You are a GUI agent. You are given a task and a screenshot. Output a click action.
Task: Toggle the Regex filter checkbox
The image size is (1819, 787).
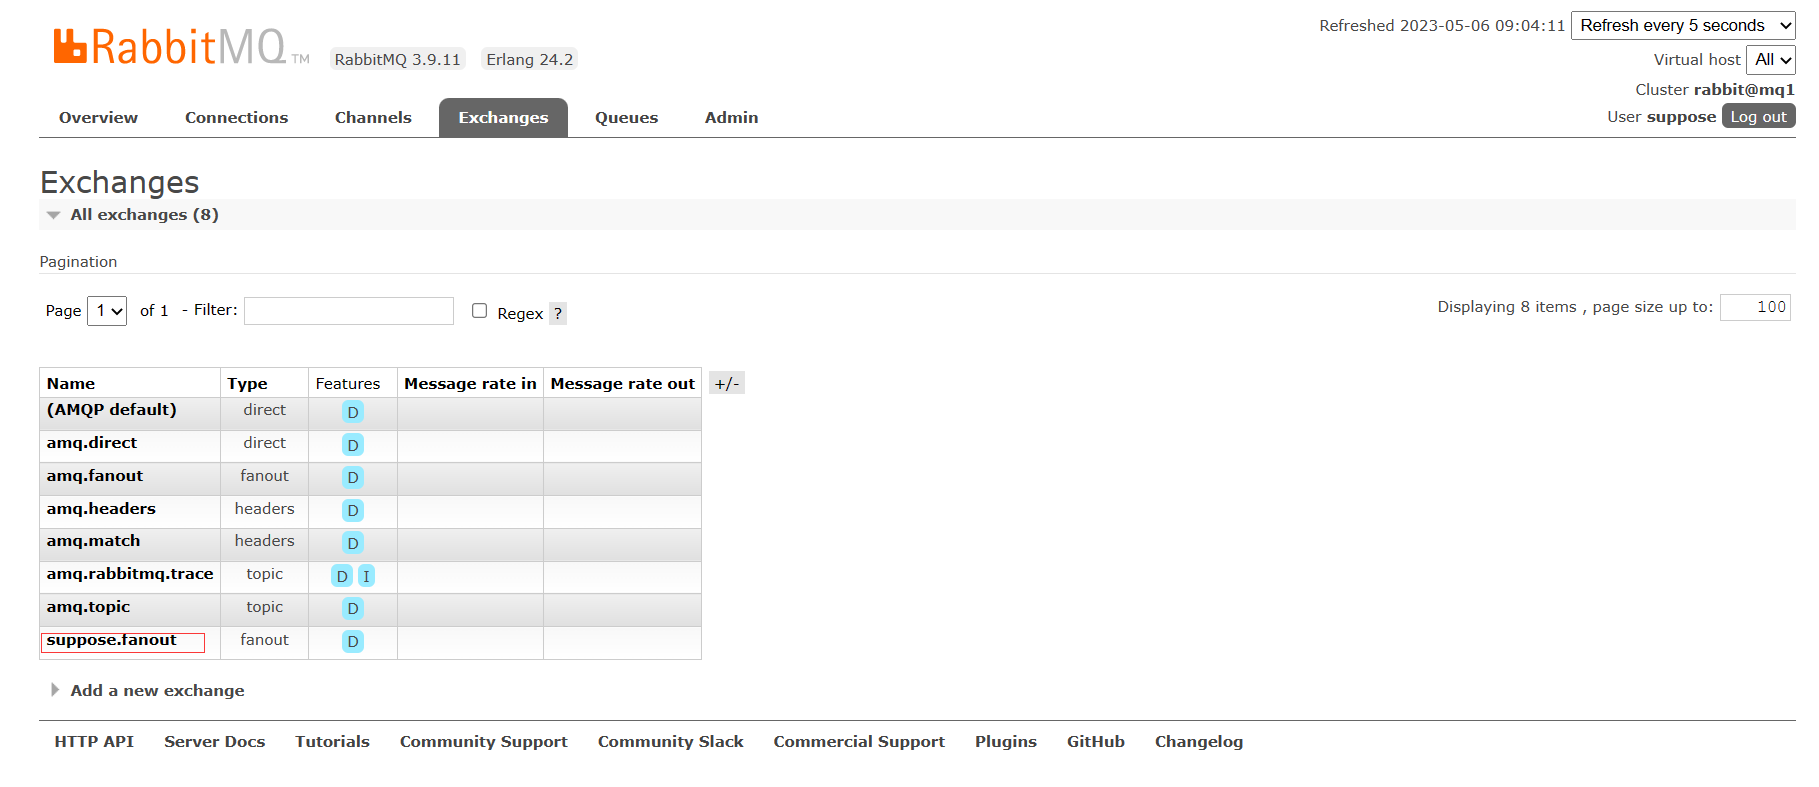[480, 311]
